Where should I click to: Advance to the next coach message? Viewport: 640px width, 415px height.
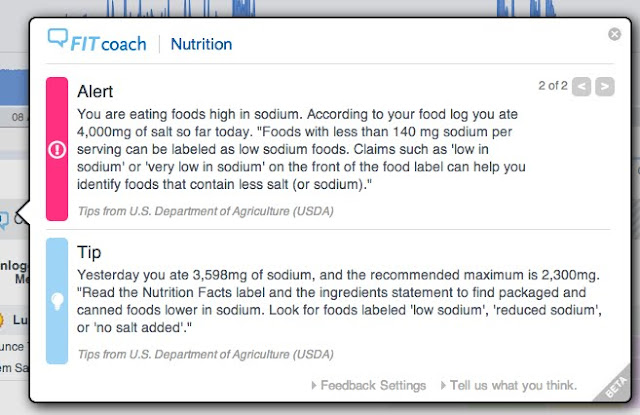[x=604, y=87]
